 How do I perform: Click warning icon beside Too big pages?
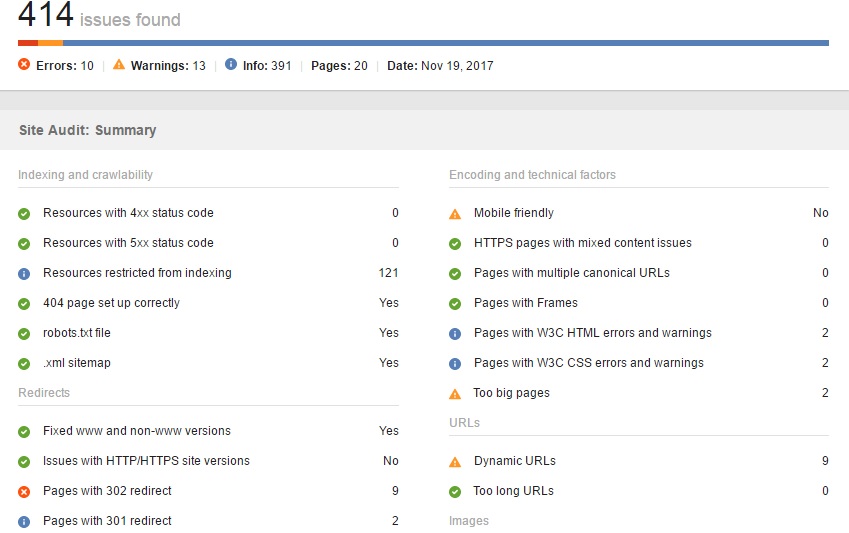(455, 394)
